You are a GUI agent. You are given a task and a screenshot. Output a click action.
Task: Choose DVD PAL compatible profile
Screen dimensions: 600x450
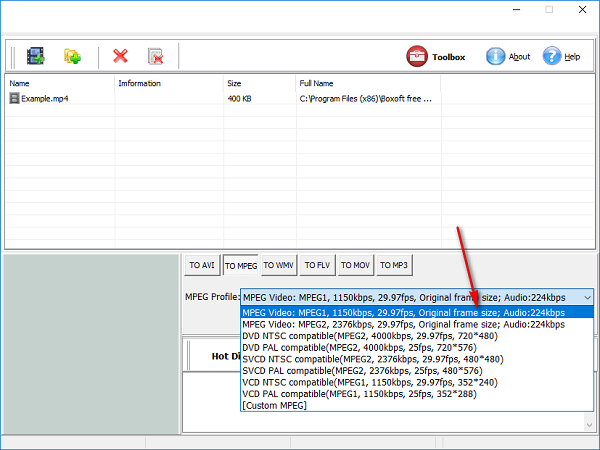417,347
